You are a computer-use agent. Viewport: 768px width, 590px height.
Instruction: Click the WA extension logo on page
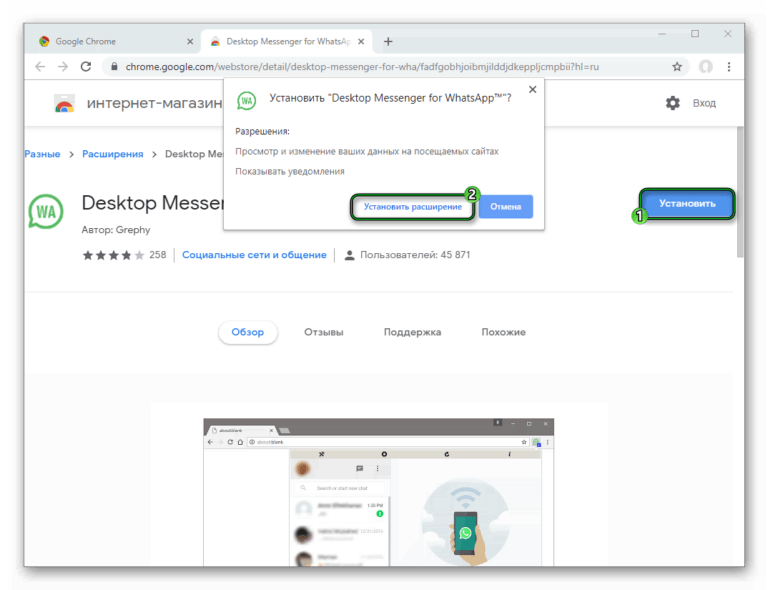click(x=46, y=212)
